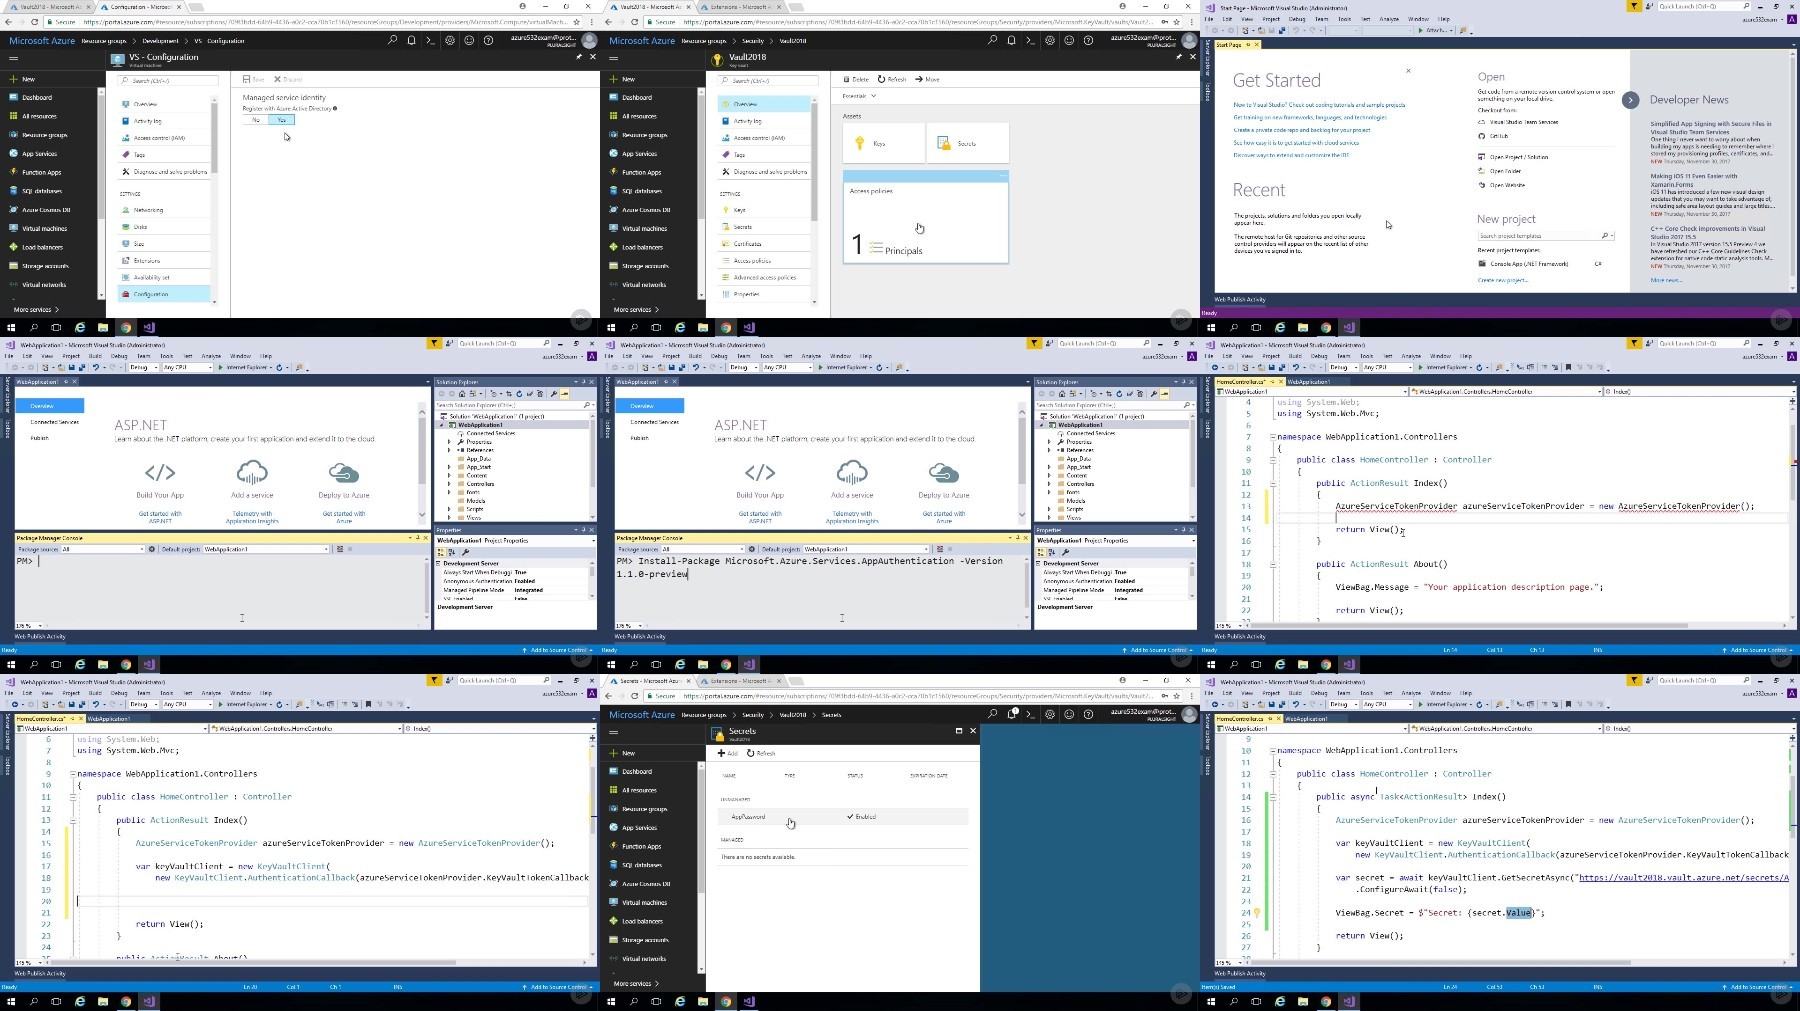Click the Extensions icon in VS settings menu

click(x=126, y=260)
